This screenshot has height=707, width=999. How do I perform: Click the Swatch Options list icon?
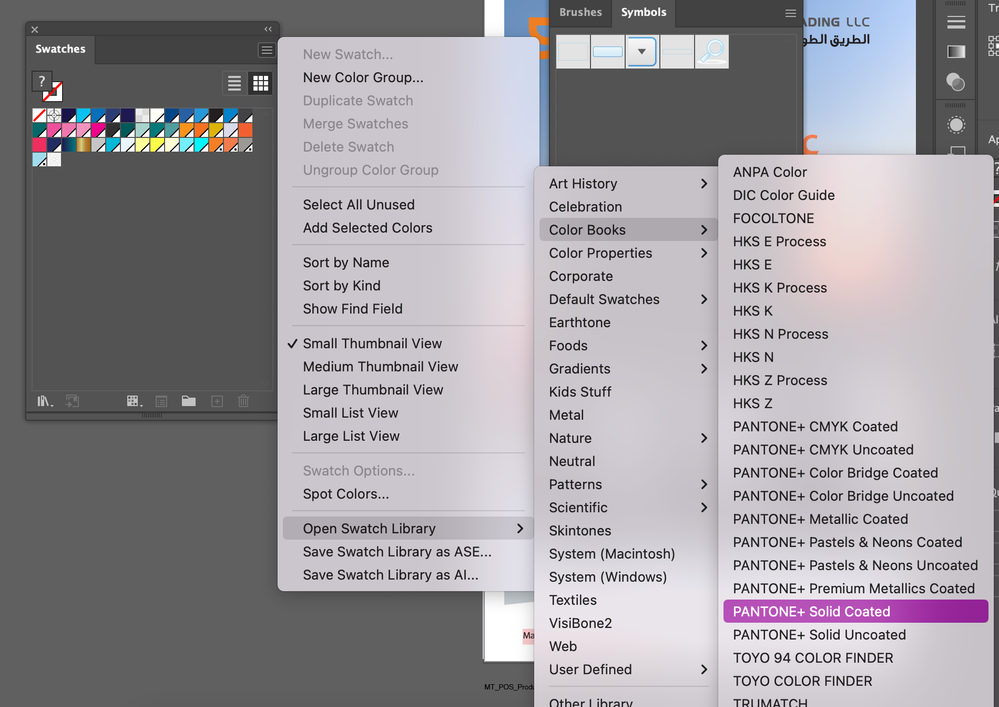[161, 401]
